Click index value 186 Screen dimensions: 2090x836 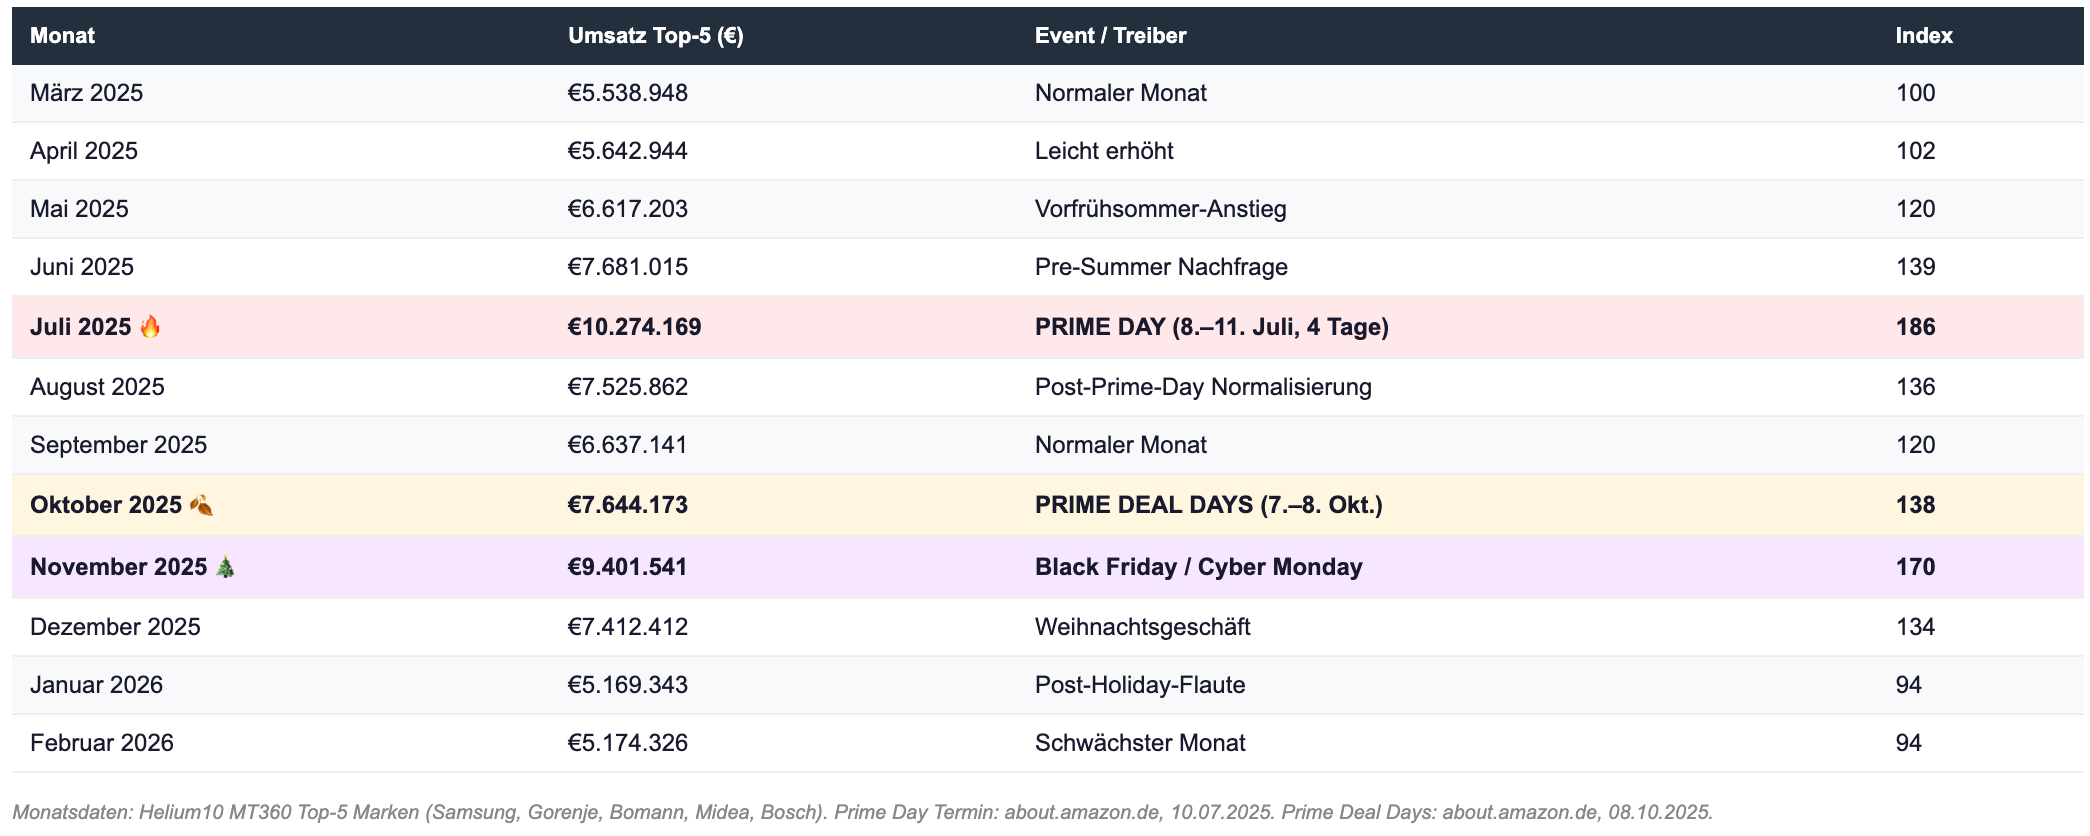1915,327
